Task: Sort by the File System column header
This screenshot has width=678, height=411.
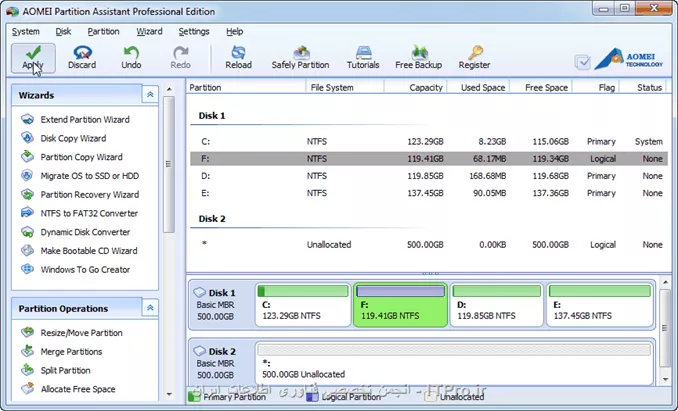Action: (345, 87)
